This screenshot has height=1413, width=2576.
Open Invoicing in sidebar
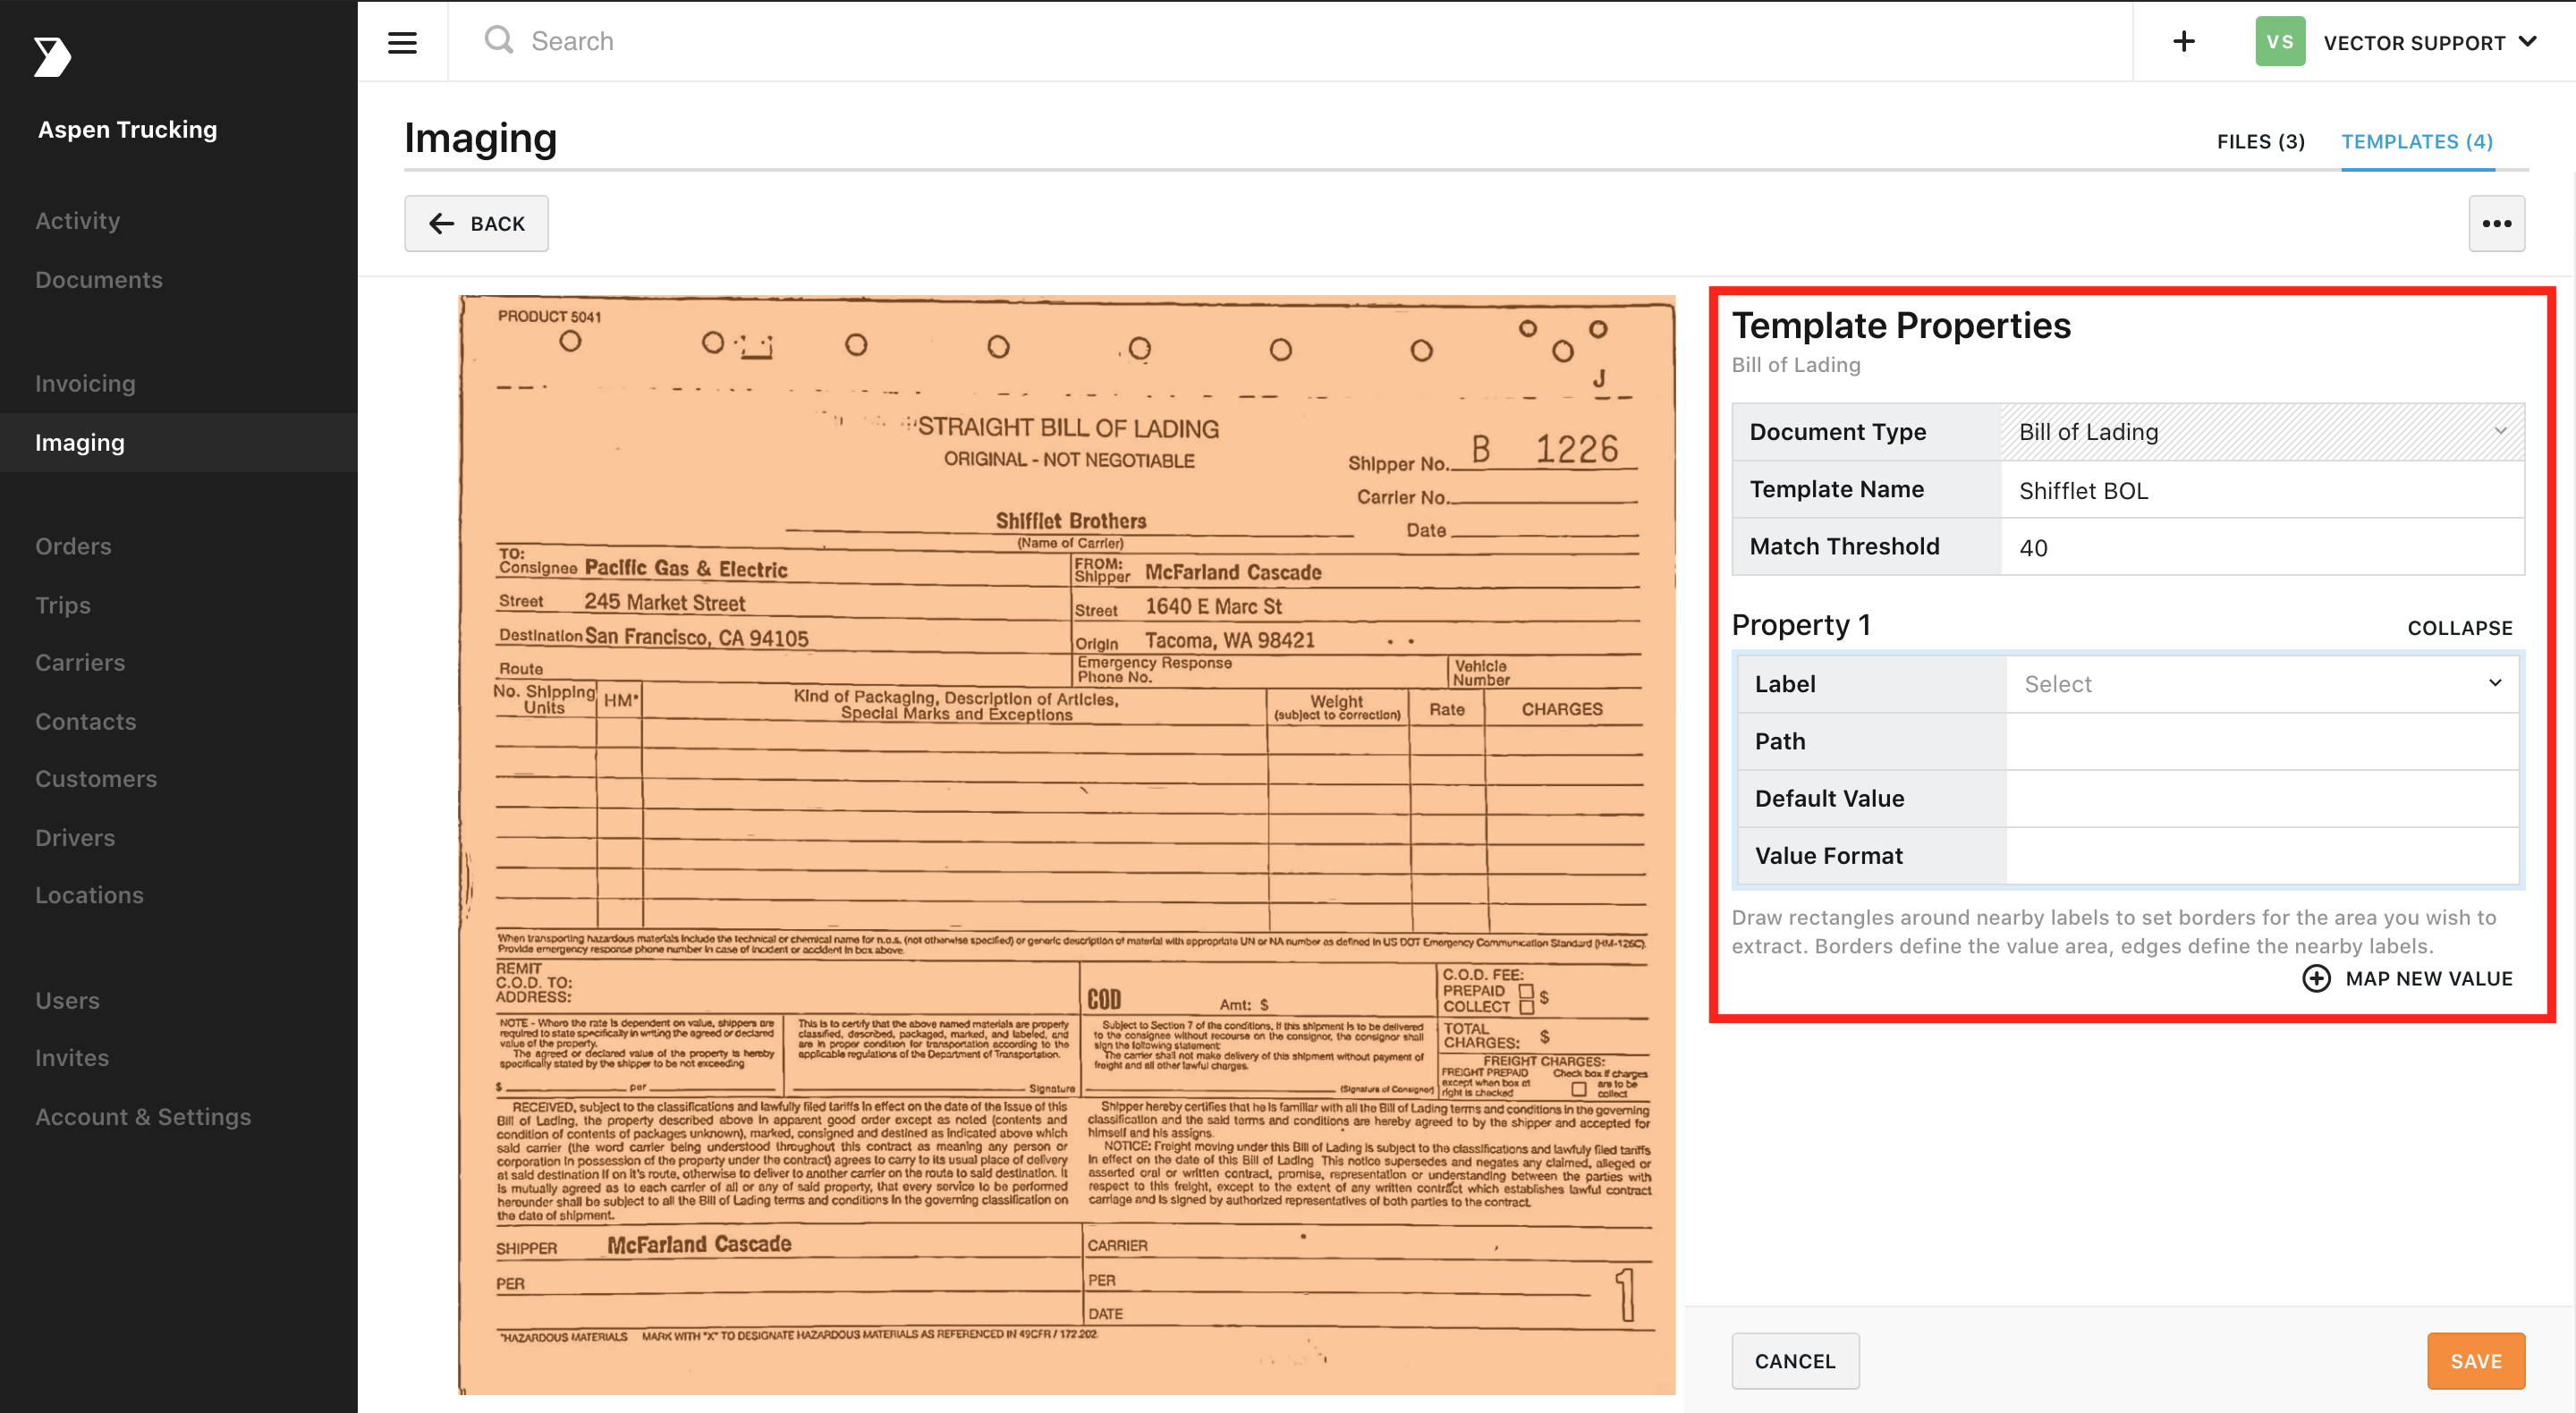click(85, 384)
